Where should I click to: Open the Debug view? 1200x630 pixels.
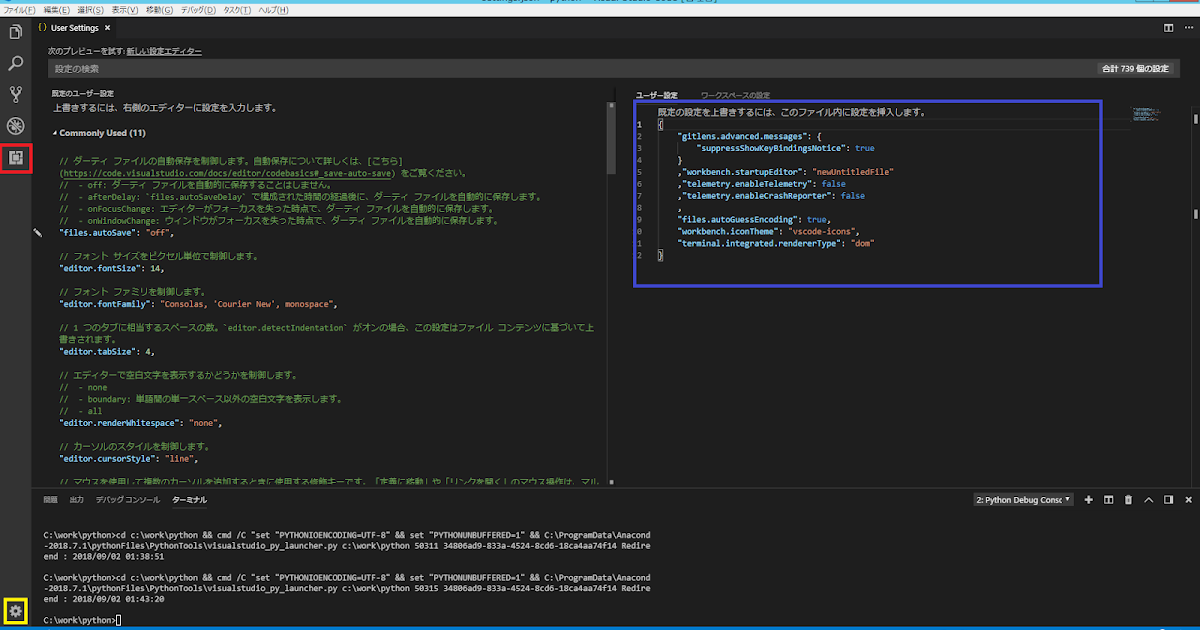[x=14, y=126]
